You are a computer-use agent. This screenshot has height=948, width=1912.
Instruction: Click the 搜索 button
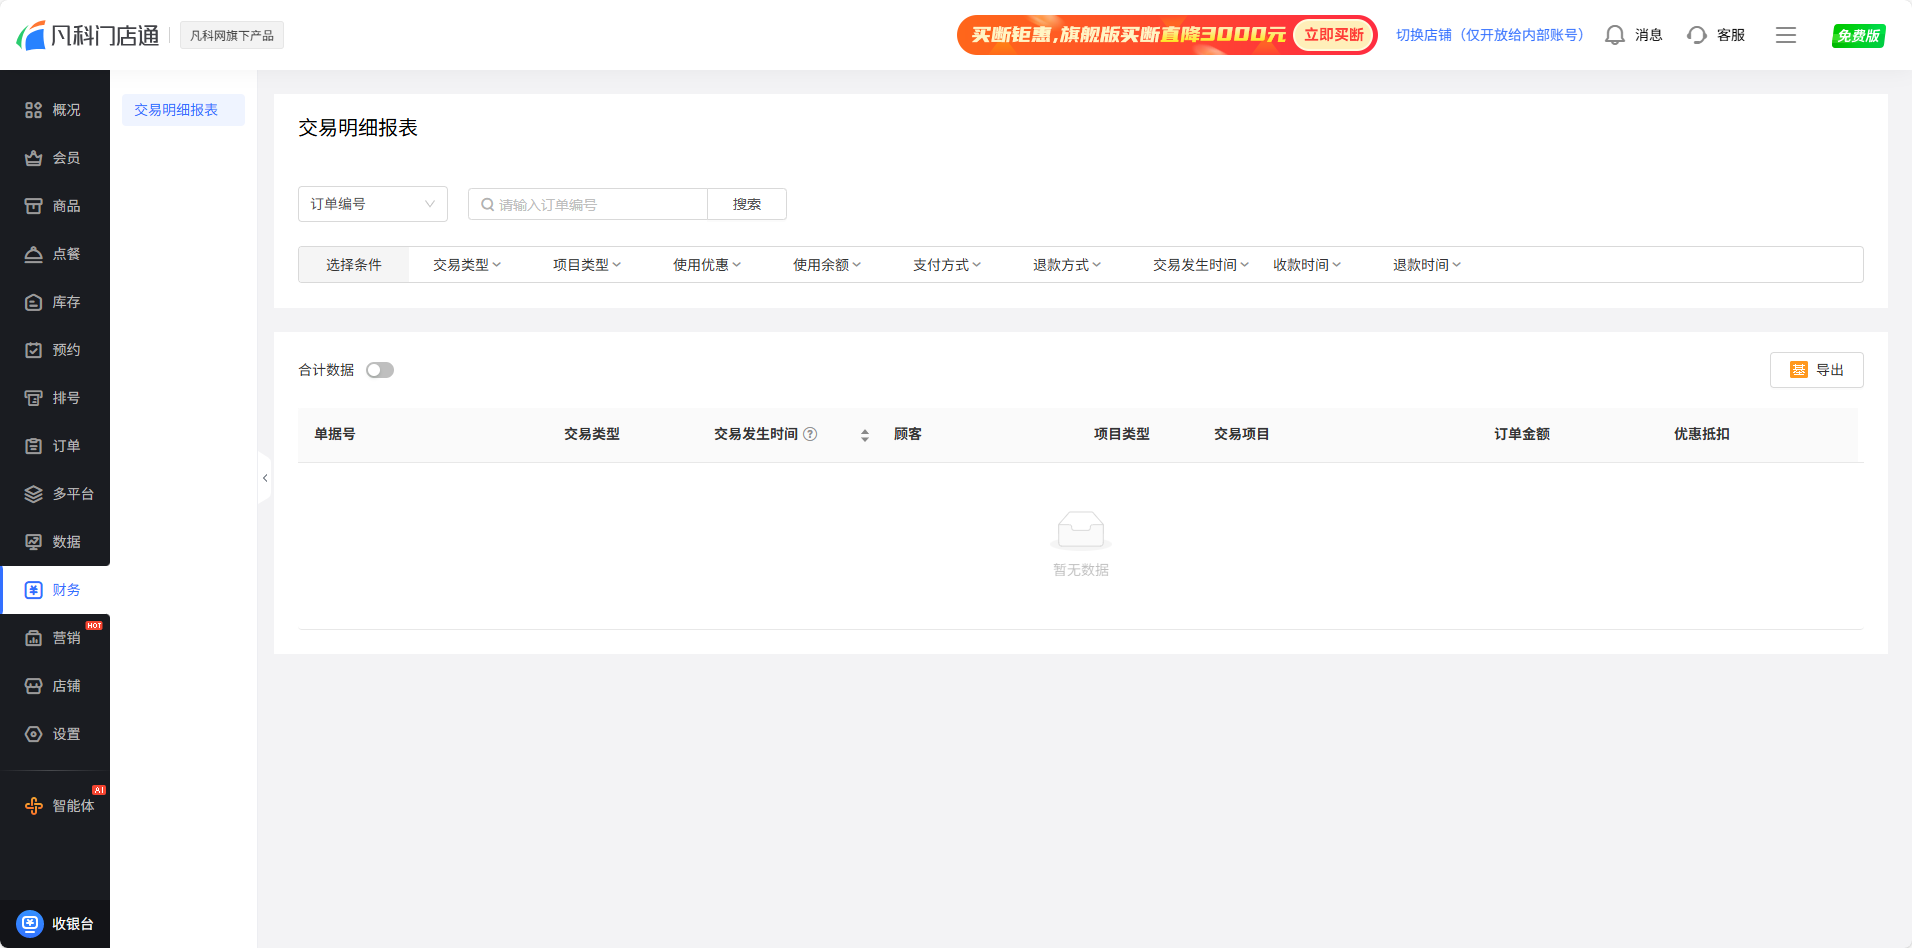pyautogui.click(x=746, y=204)
